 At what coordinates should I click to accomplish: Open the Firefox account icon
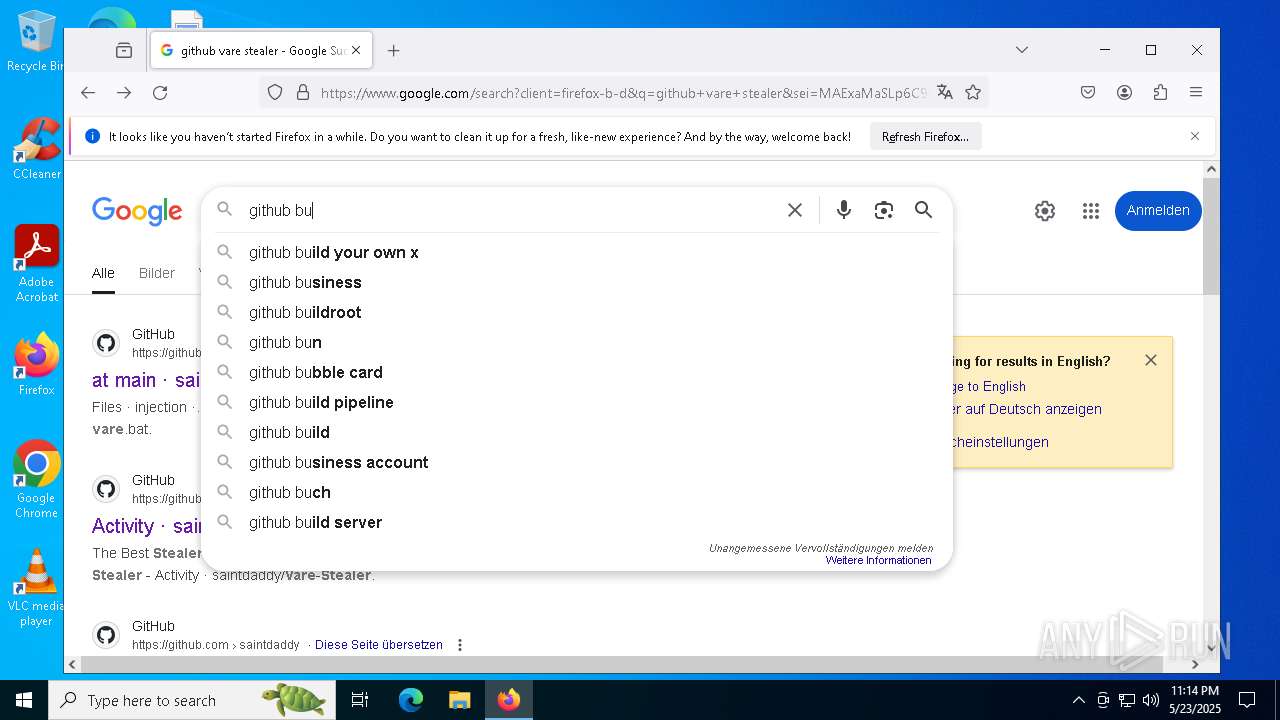click(x=1124, y=92)
